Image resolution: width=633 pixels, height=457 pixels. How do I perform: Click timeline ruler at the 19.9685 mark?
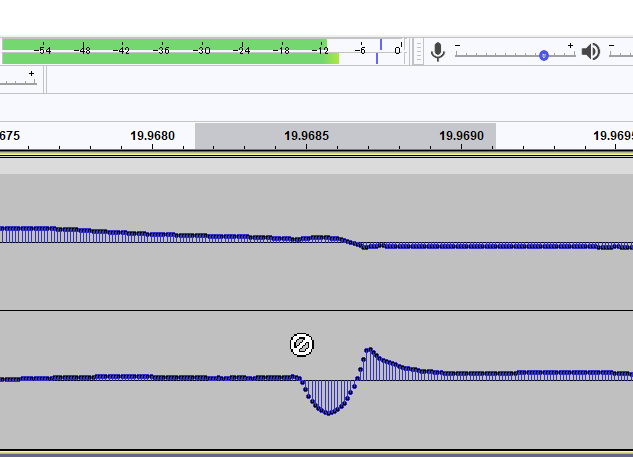click(306, 136)
